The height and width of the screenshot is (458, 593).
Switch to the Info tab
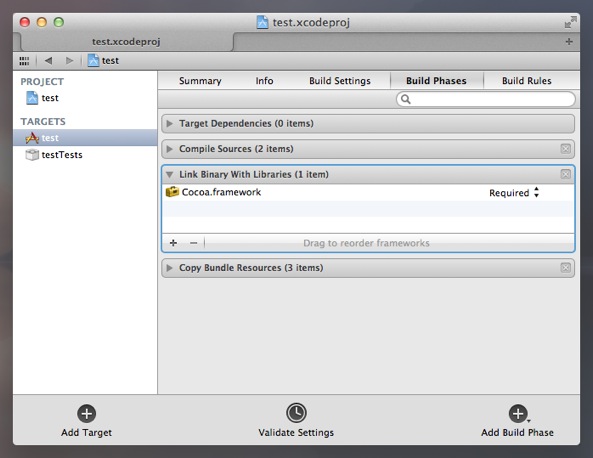tap(264, 81)
